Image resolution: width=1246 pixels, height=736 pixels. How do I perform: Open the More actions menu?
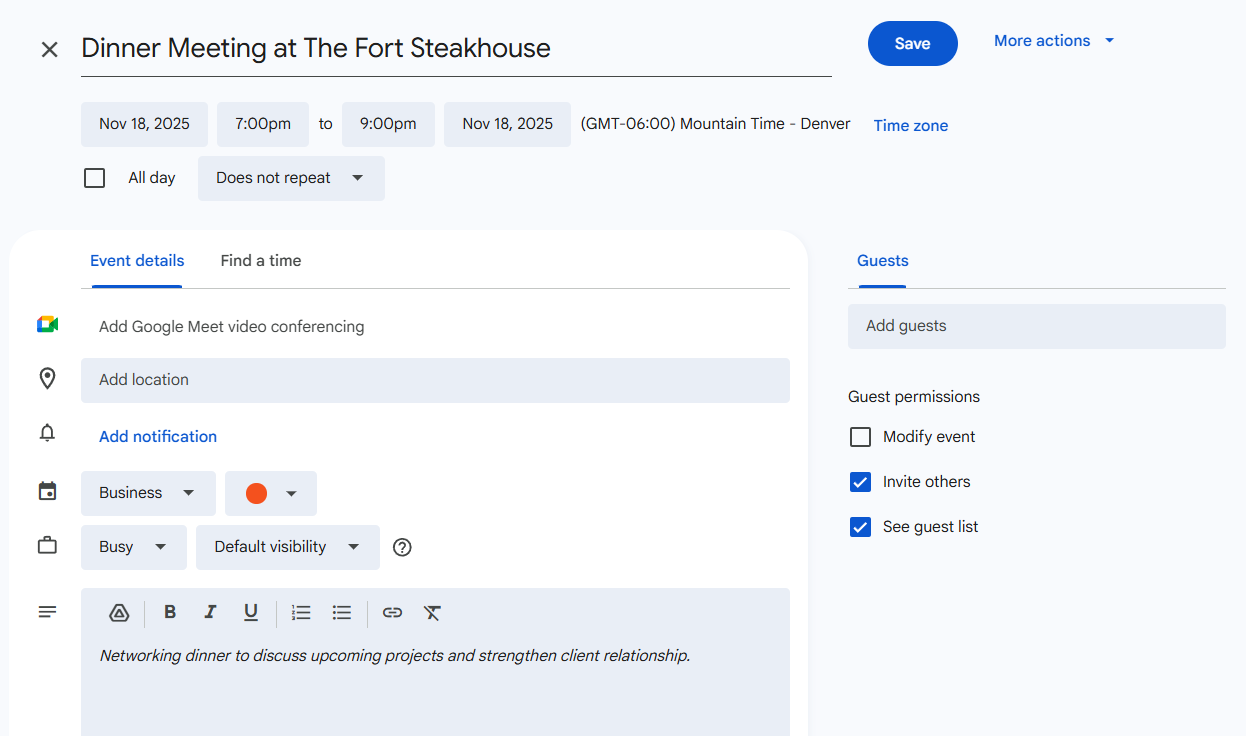click(1053, 41)
